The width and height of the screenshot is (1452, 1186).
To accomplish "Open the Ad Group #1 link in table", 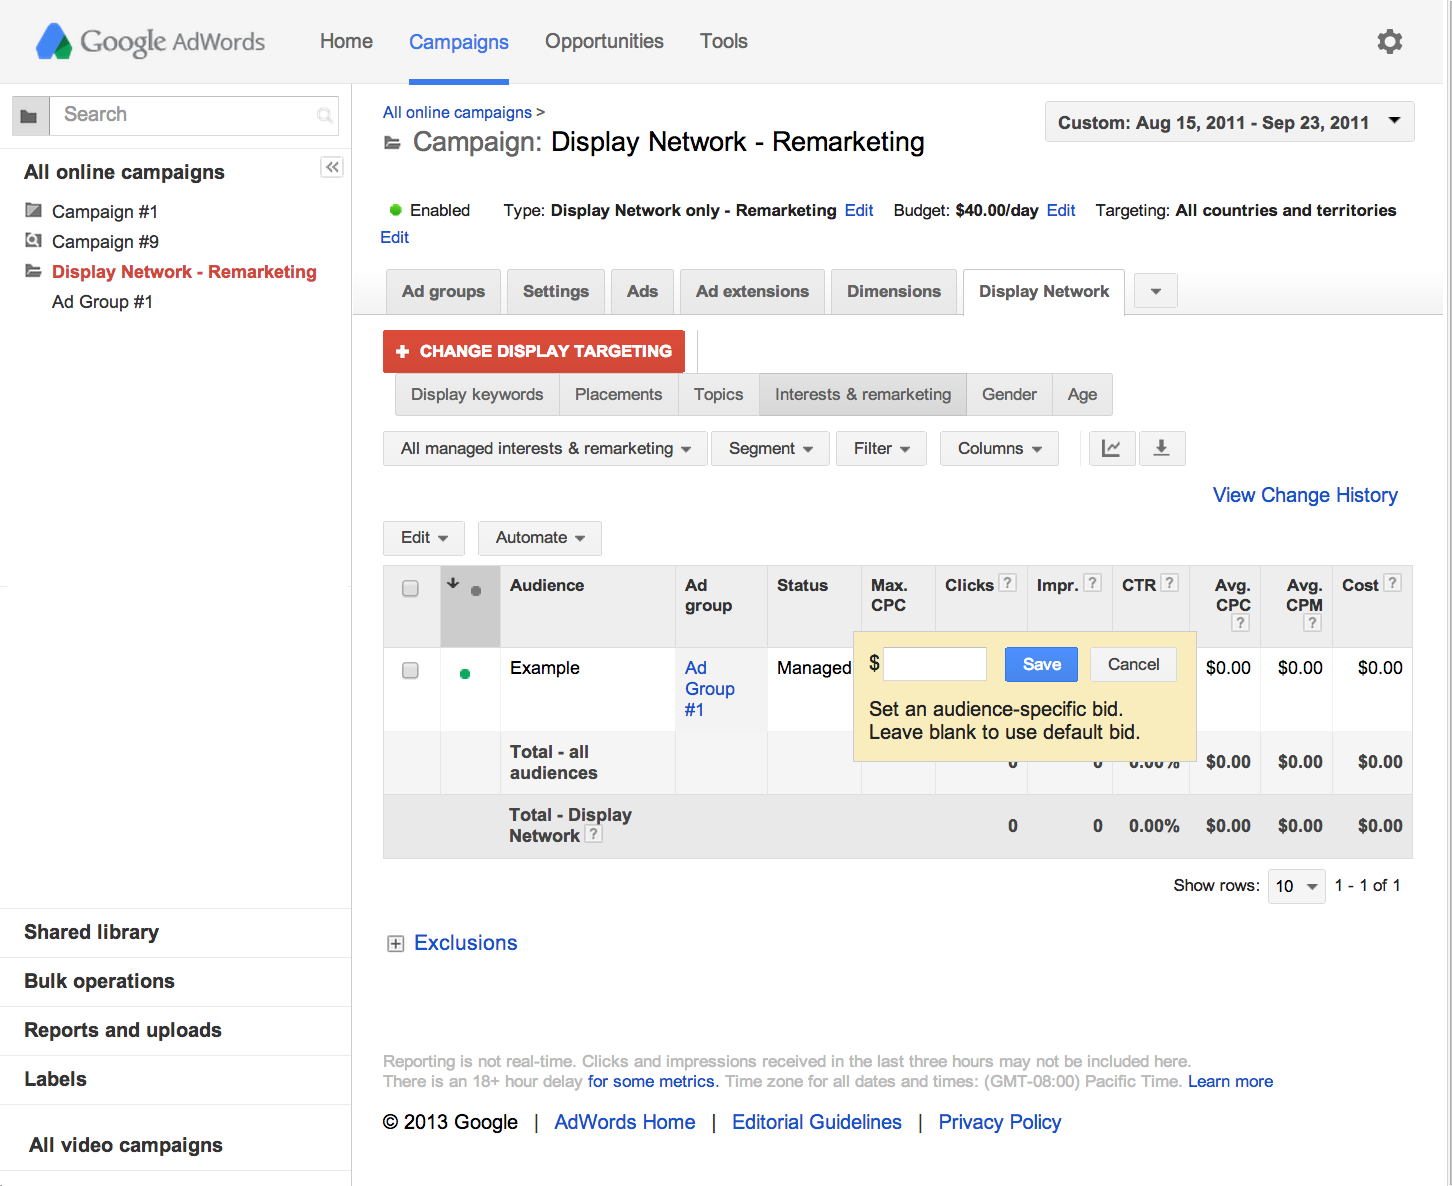I will (709, 689).
